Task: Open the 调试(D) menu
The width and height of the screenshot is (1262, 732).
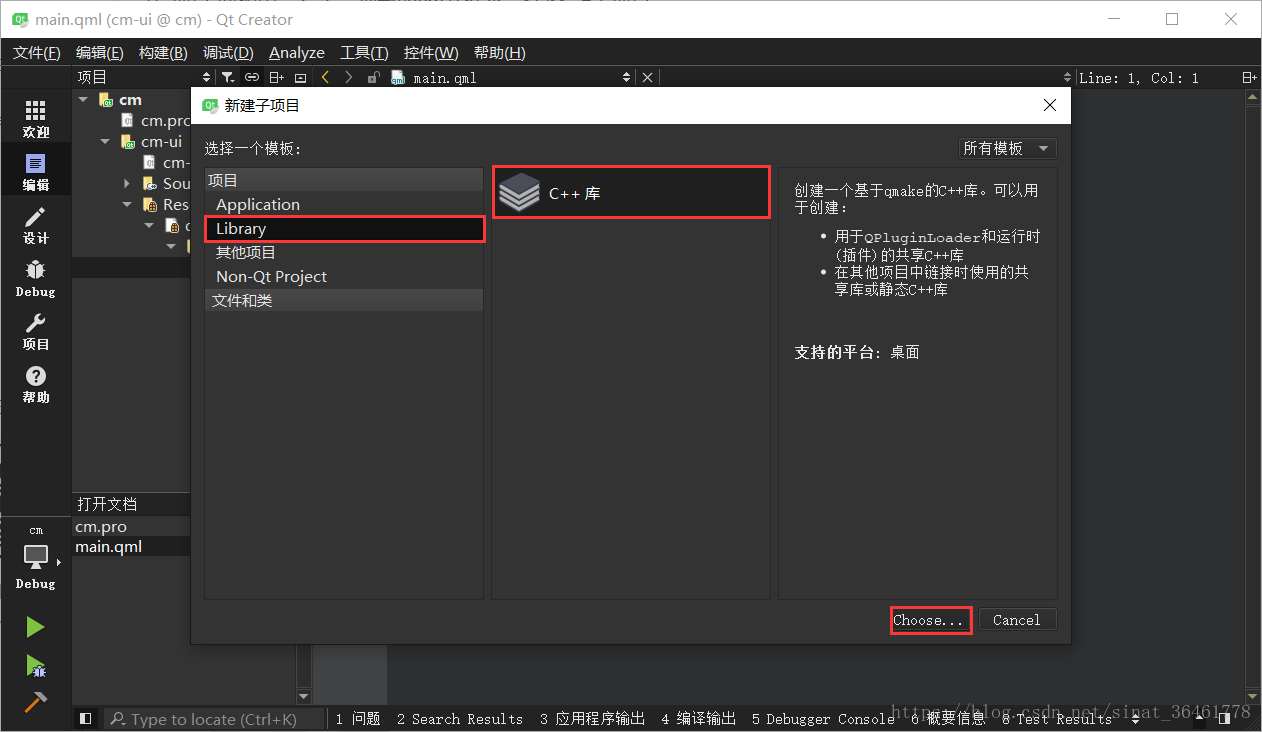Action: click(228, 53)
